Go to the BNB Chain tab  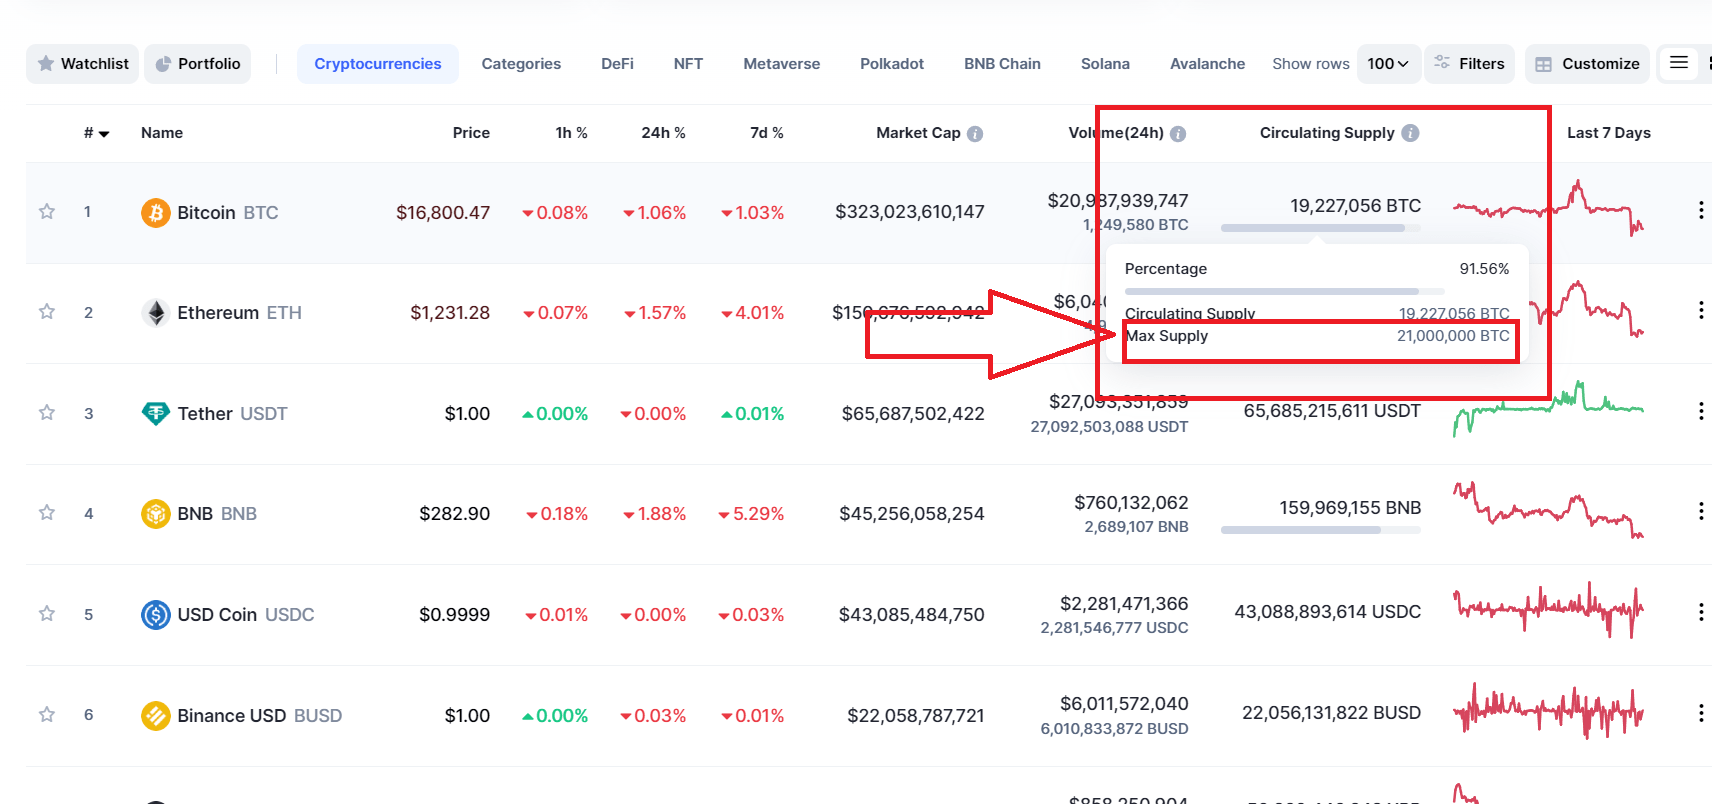click(1002, 64)
